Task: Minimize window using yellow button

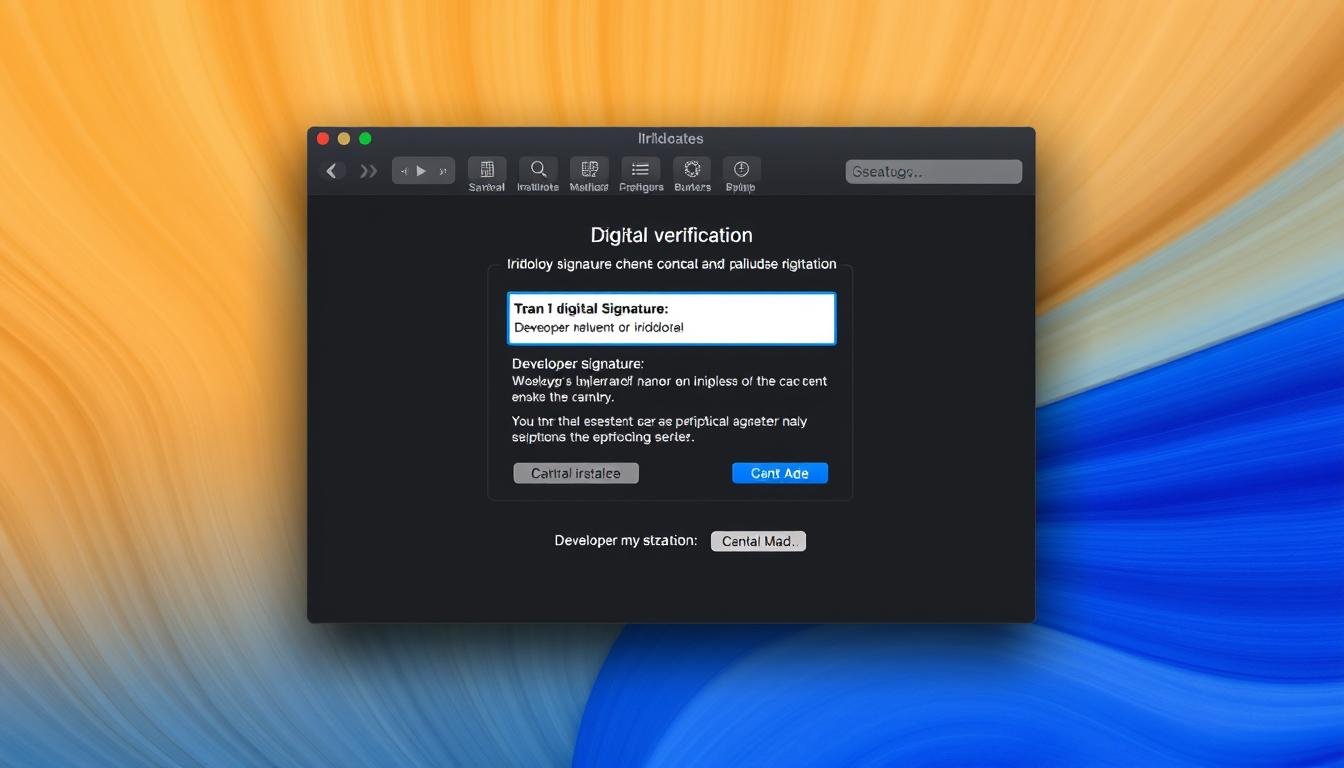Action: click(x=344, y=139)
